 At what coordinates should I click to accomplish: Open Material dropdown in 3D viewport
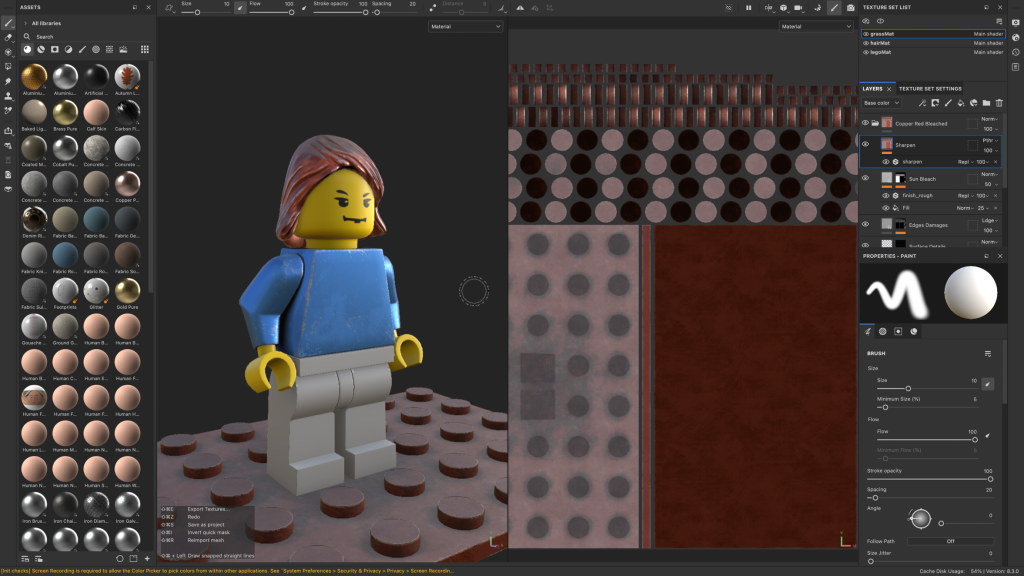tap(465, 26)
